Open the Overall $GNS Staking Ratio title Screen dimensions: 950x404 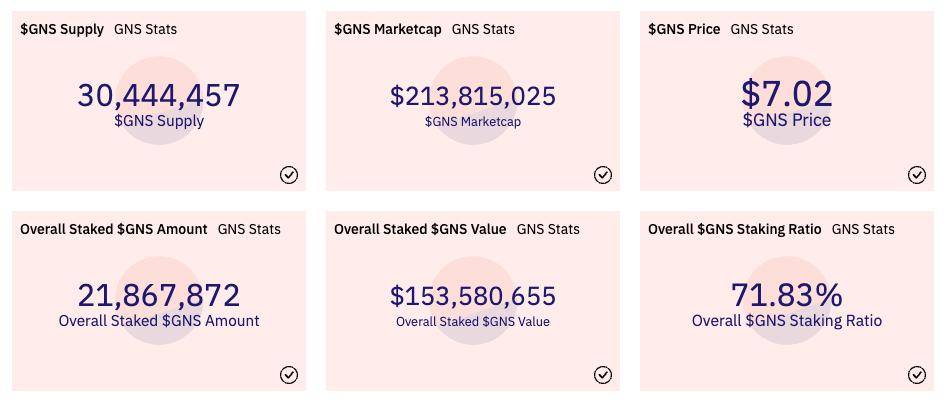[735, 229]
